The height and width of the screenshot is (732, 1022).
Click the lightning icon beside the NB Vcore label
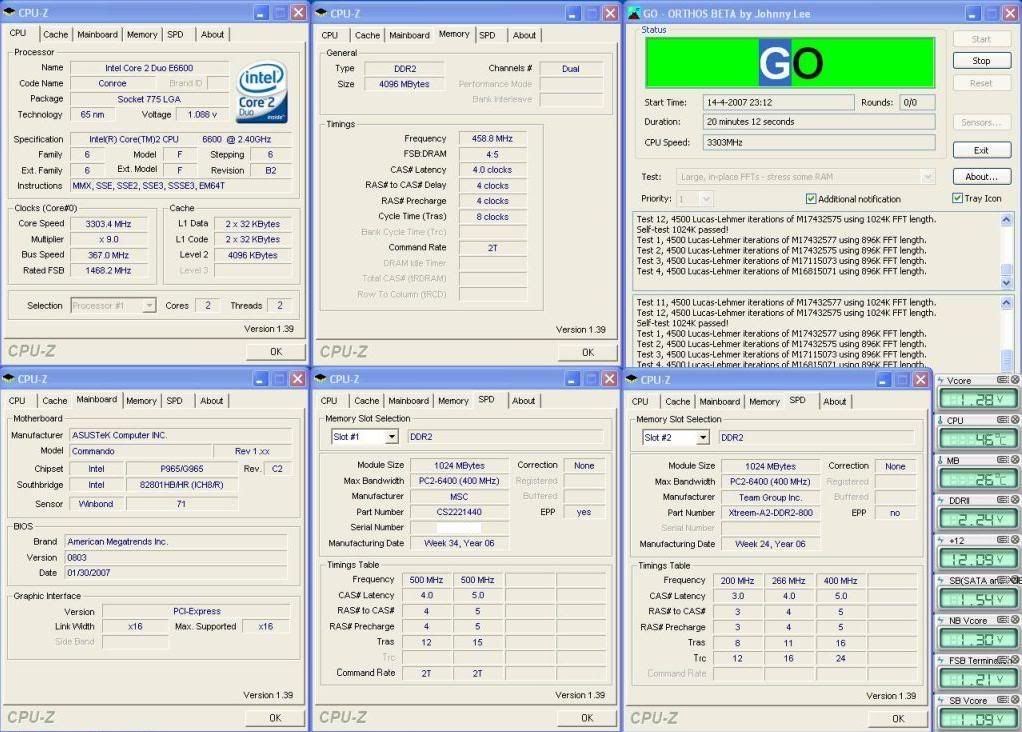coord(941,621)
